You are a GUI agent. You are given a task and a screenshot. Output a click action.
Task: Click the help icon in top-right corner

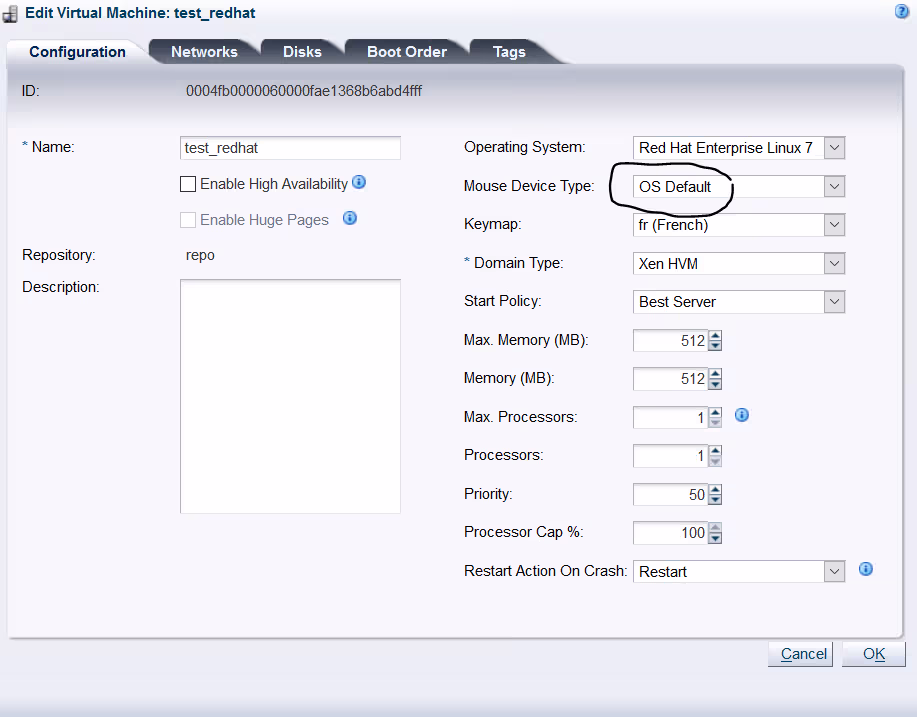pos(902,11)
